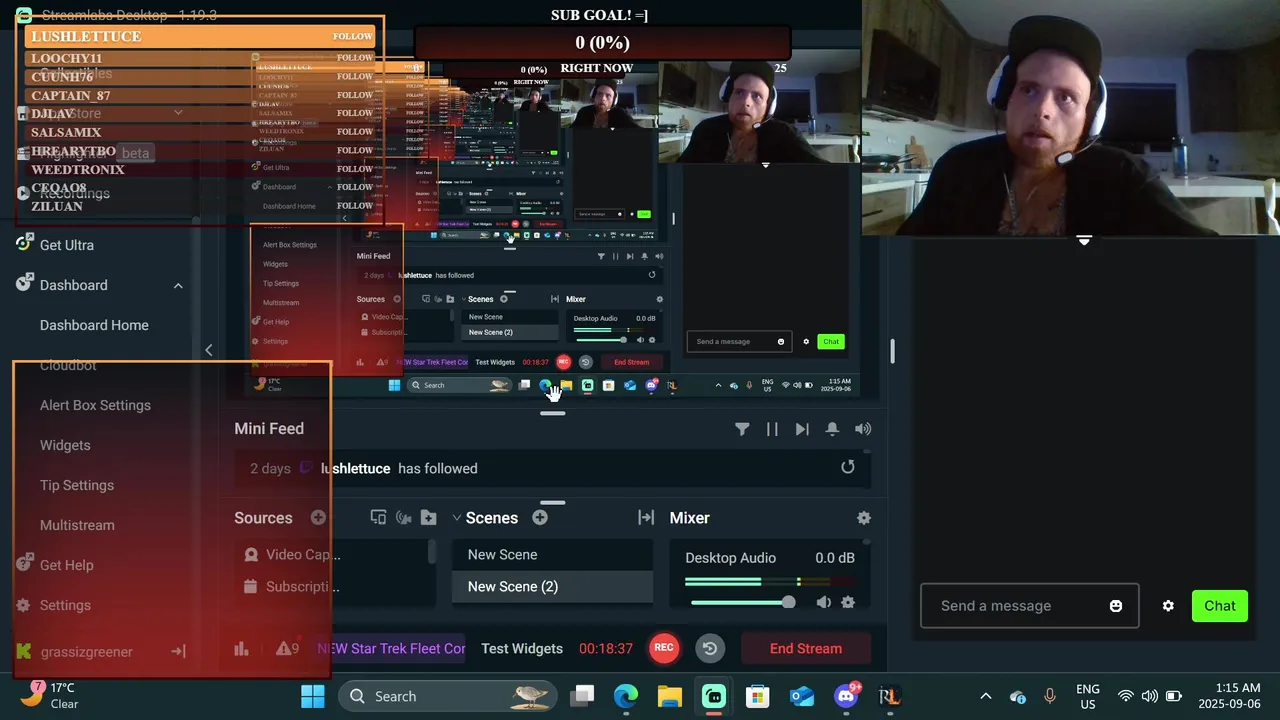Viewport: 1280px width, 720px height.
Task: Open chat settings gear icon
Action: [1168, 606]
